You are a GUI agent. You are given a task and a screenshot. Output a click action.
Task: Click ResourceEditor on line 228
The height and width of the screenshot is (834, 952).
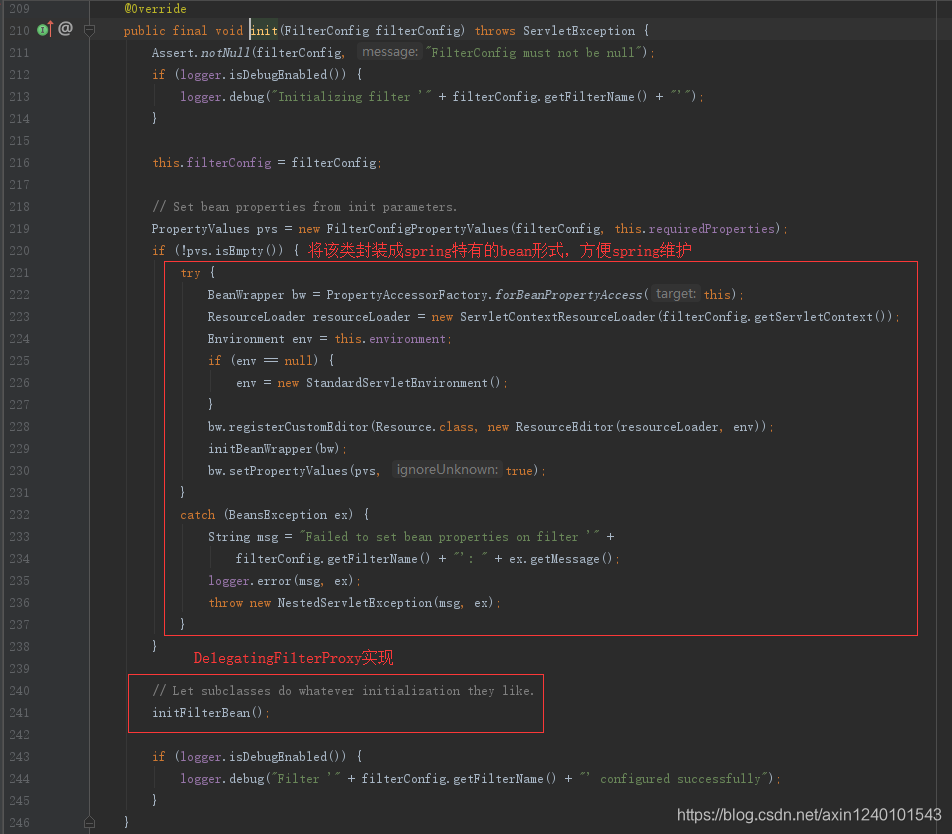pos(565,427)
